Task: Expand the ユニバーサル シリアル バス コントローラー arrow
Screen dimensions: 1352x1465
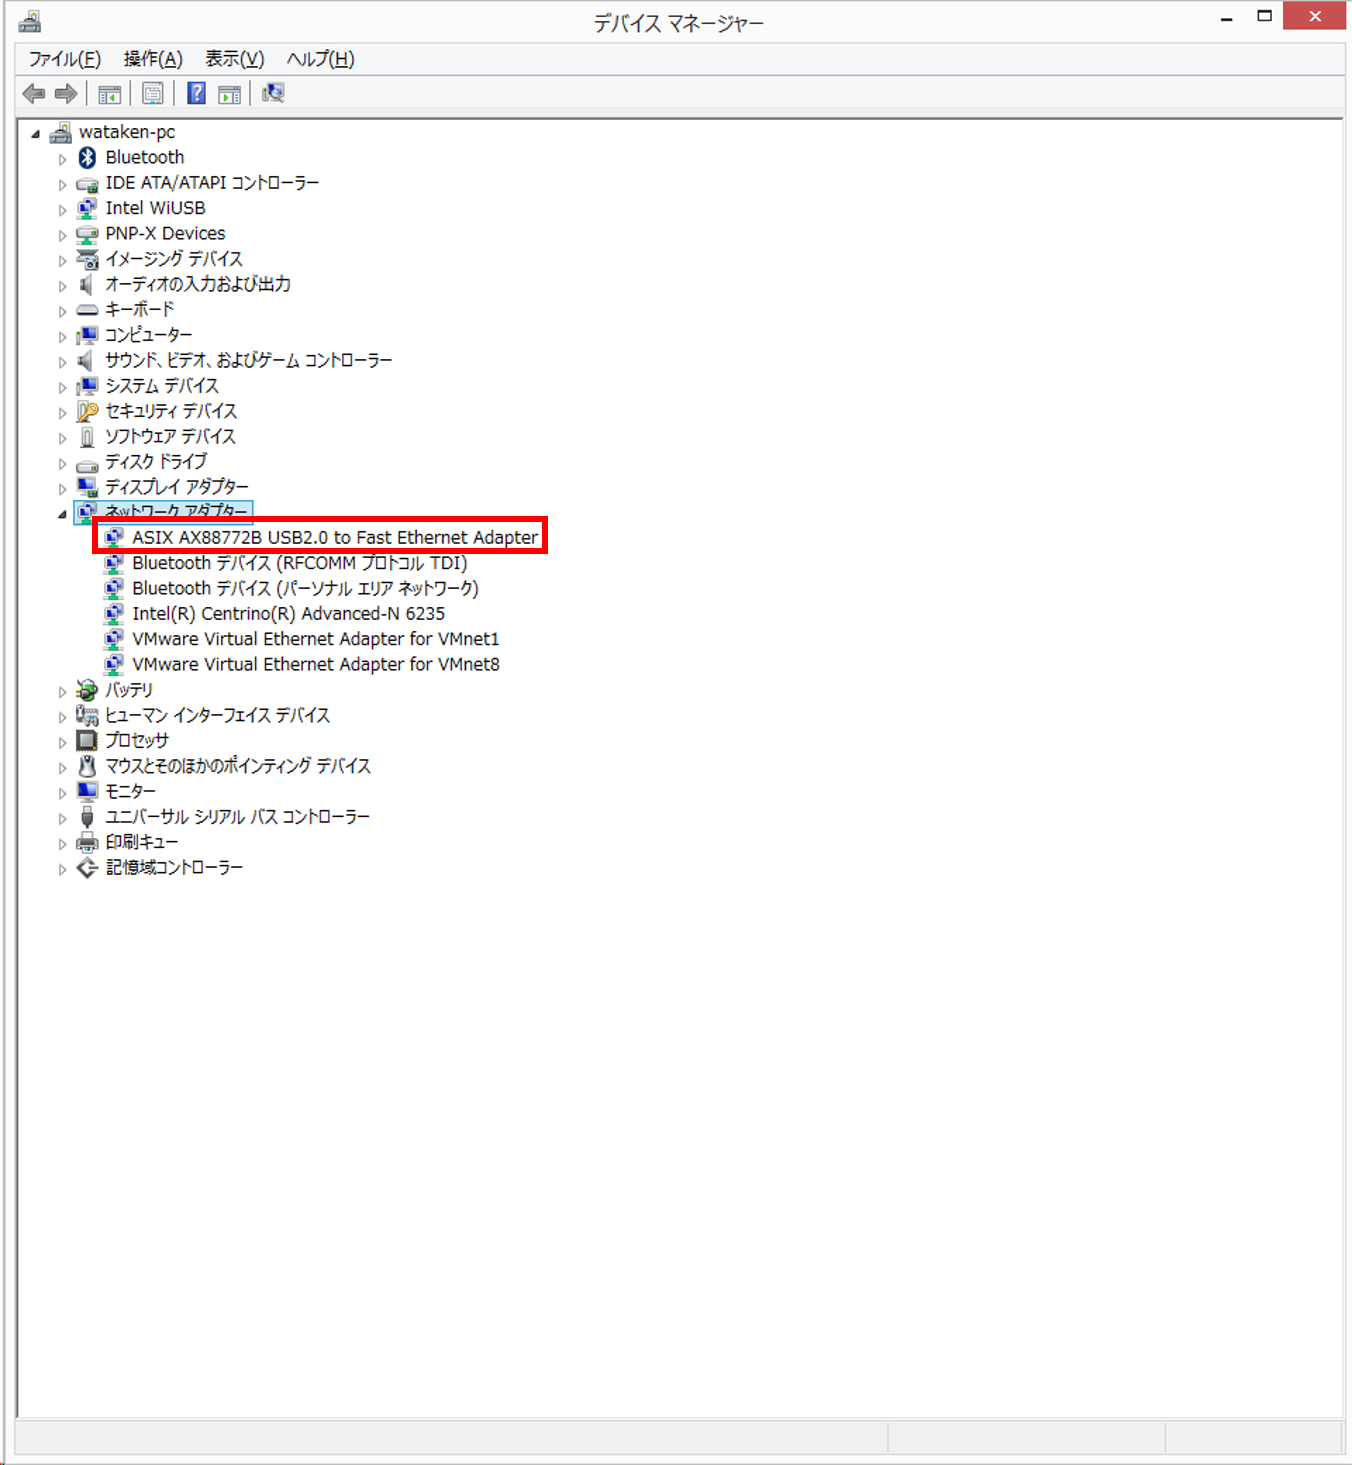Action: (x=62, y=818)
